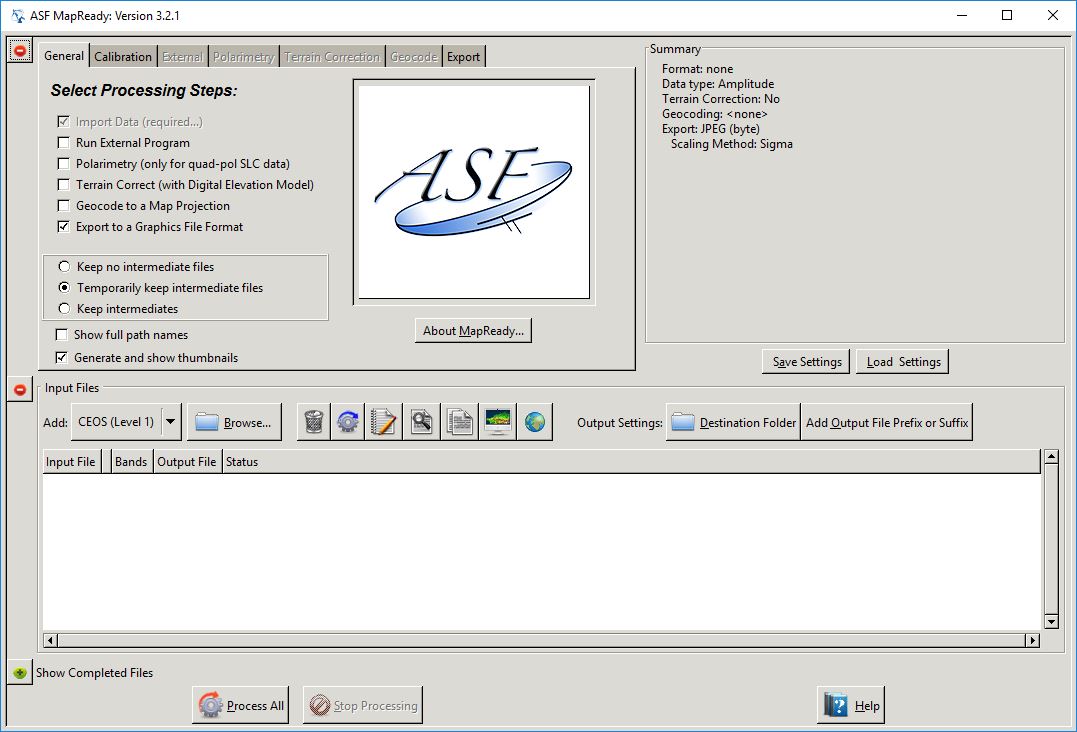Select Temporarily keep intermediate files option

(64, 287)
